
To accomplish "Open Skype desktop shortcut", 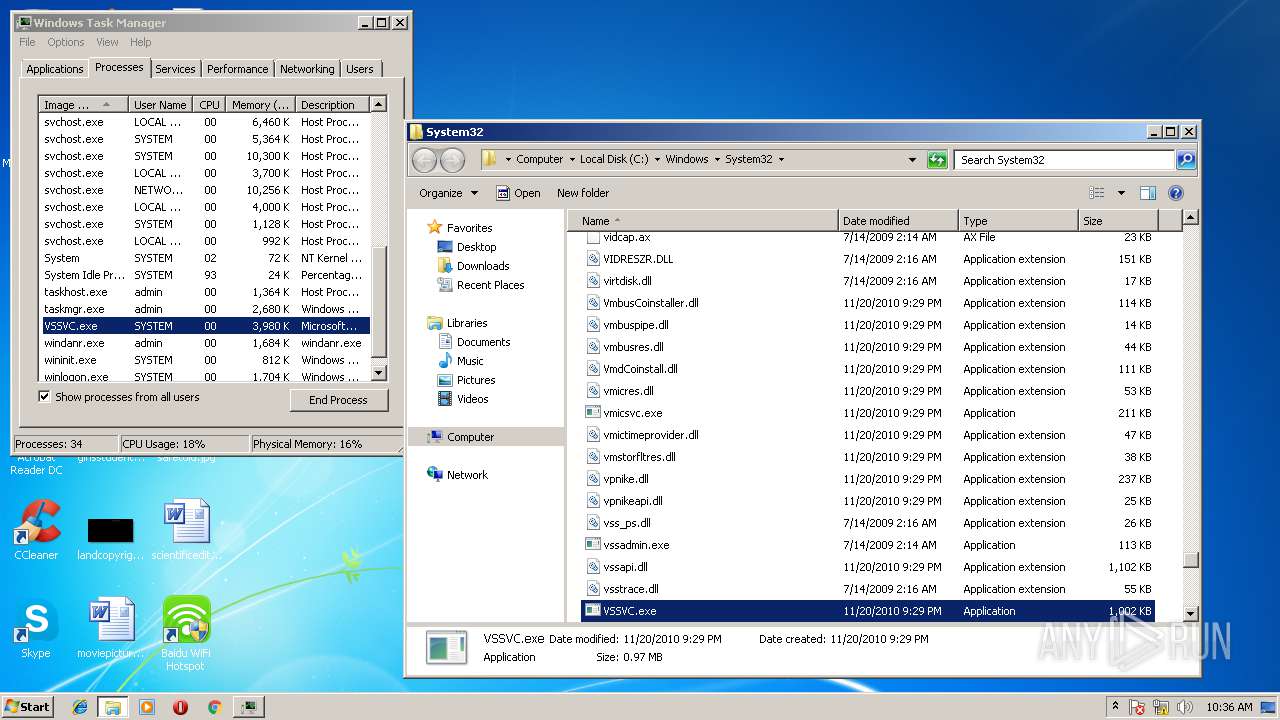I will 36,628.
